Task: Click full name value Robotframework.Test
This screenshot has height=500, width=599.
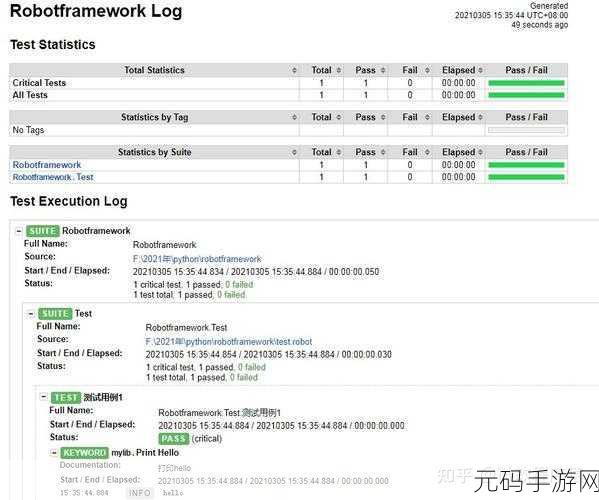Action: (x=186, y=328)
